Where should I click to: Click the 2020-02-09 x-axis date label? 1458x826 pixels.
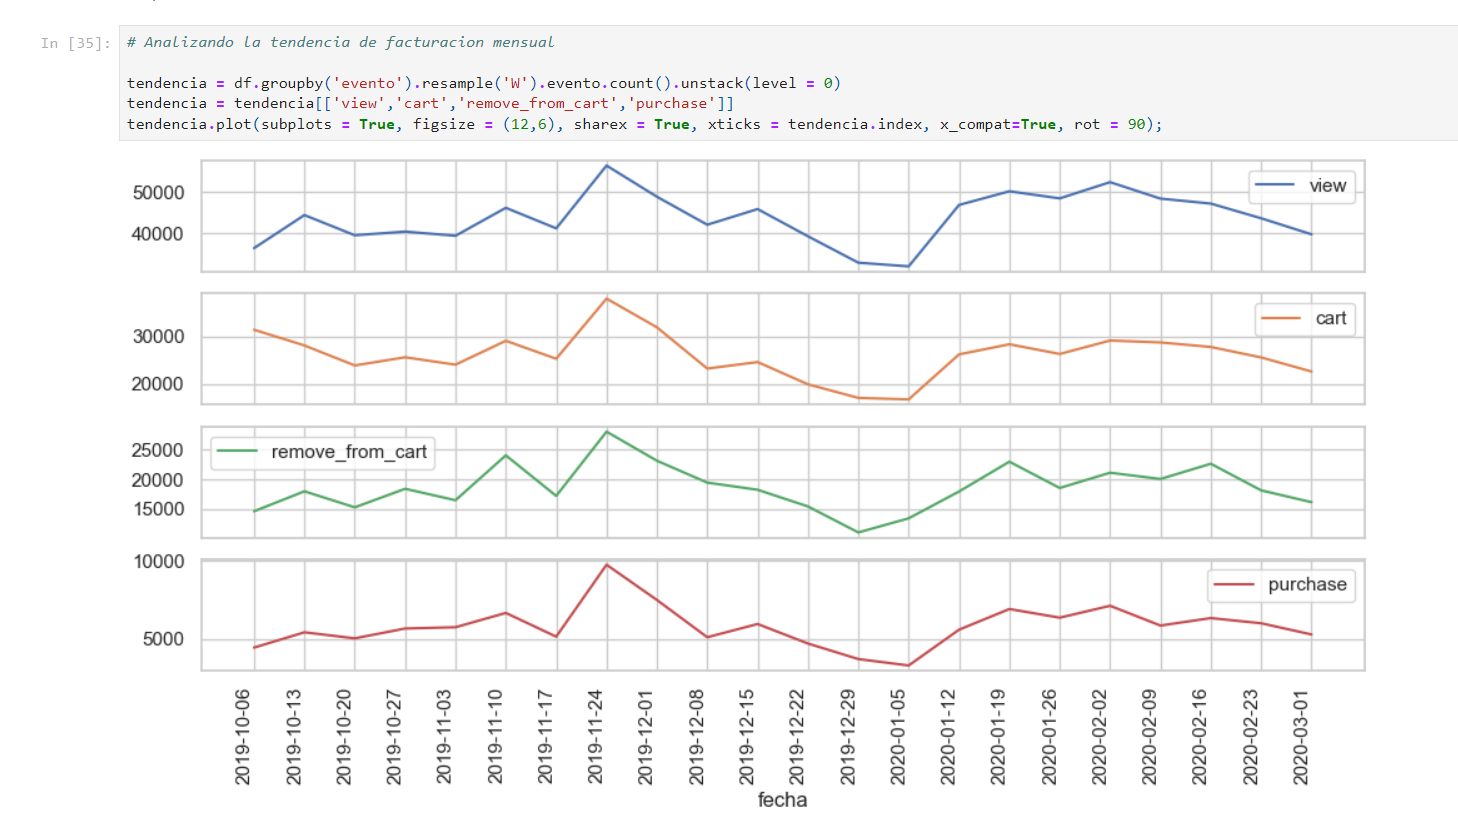click(x=1150, y=737)
